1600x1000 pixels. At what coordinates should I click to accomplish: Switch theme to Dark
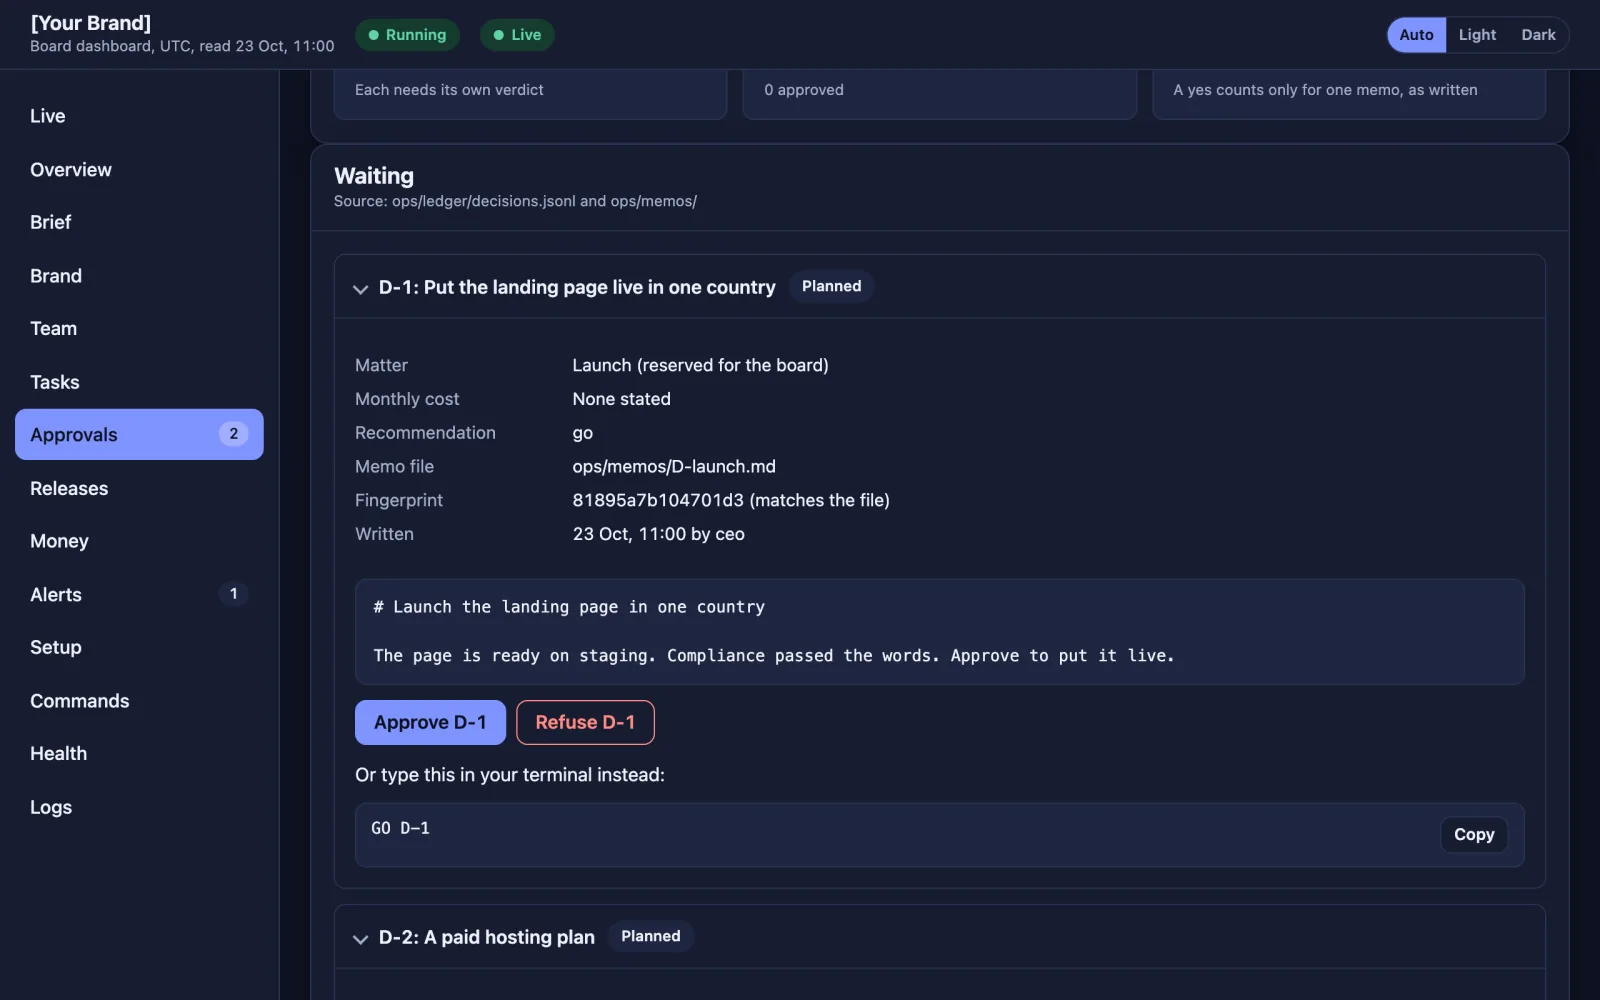click(x=1538, y=35)
